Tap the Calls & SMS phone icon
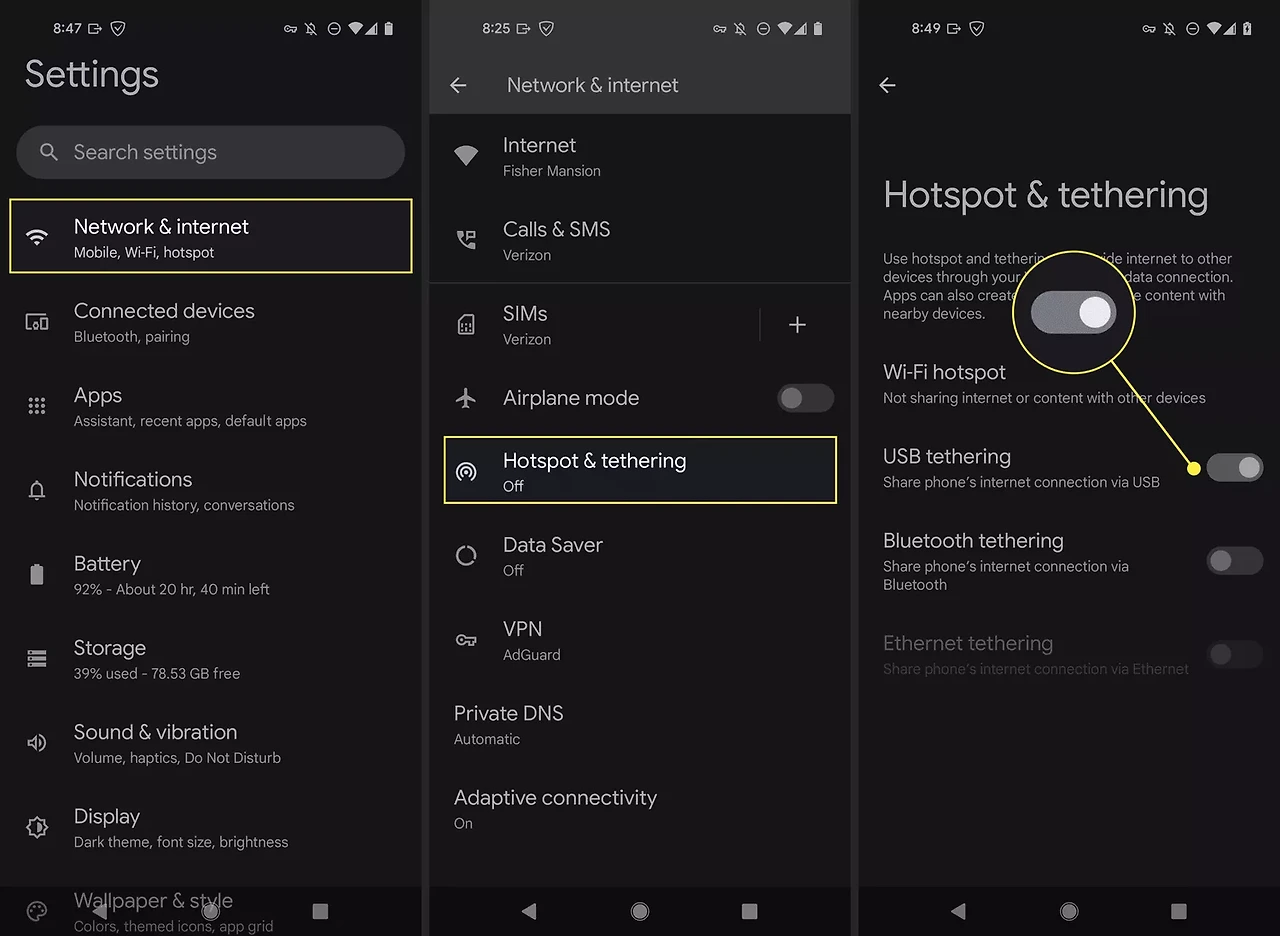This screenshot has width=1280, height=936. [466, 240]
